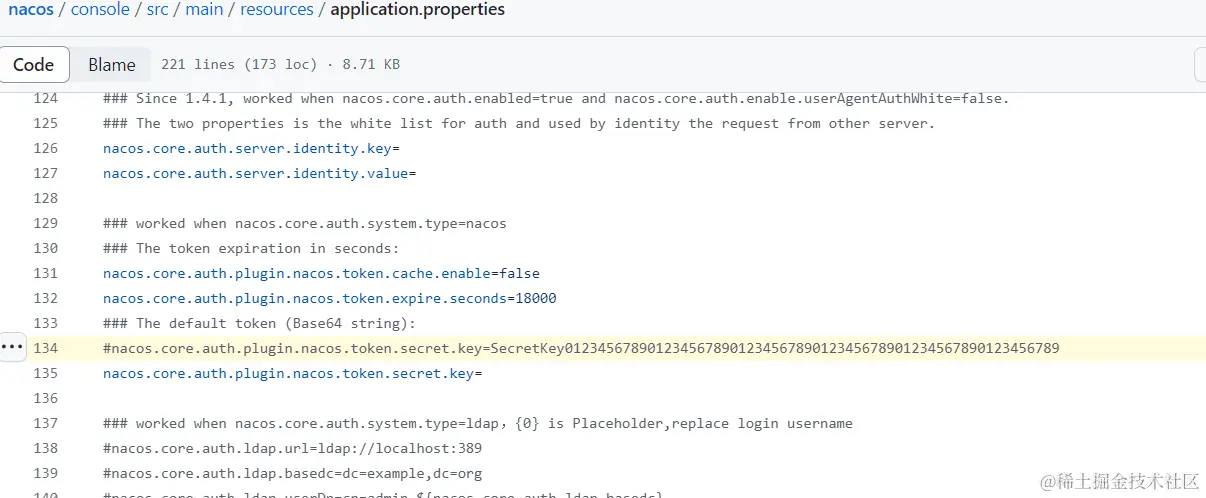1206x498 pixels.
Task: Select line number 126
Action: 46,149
